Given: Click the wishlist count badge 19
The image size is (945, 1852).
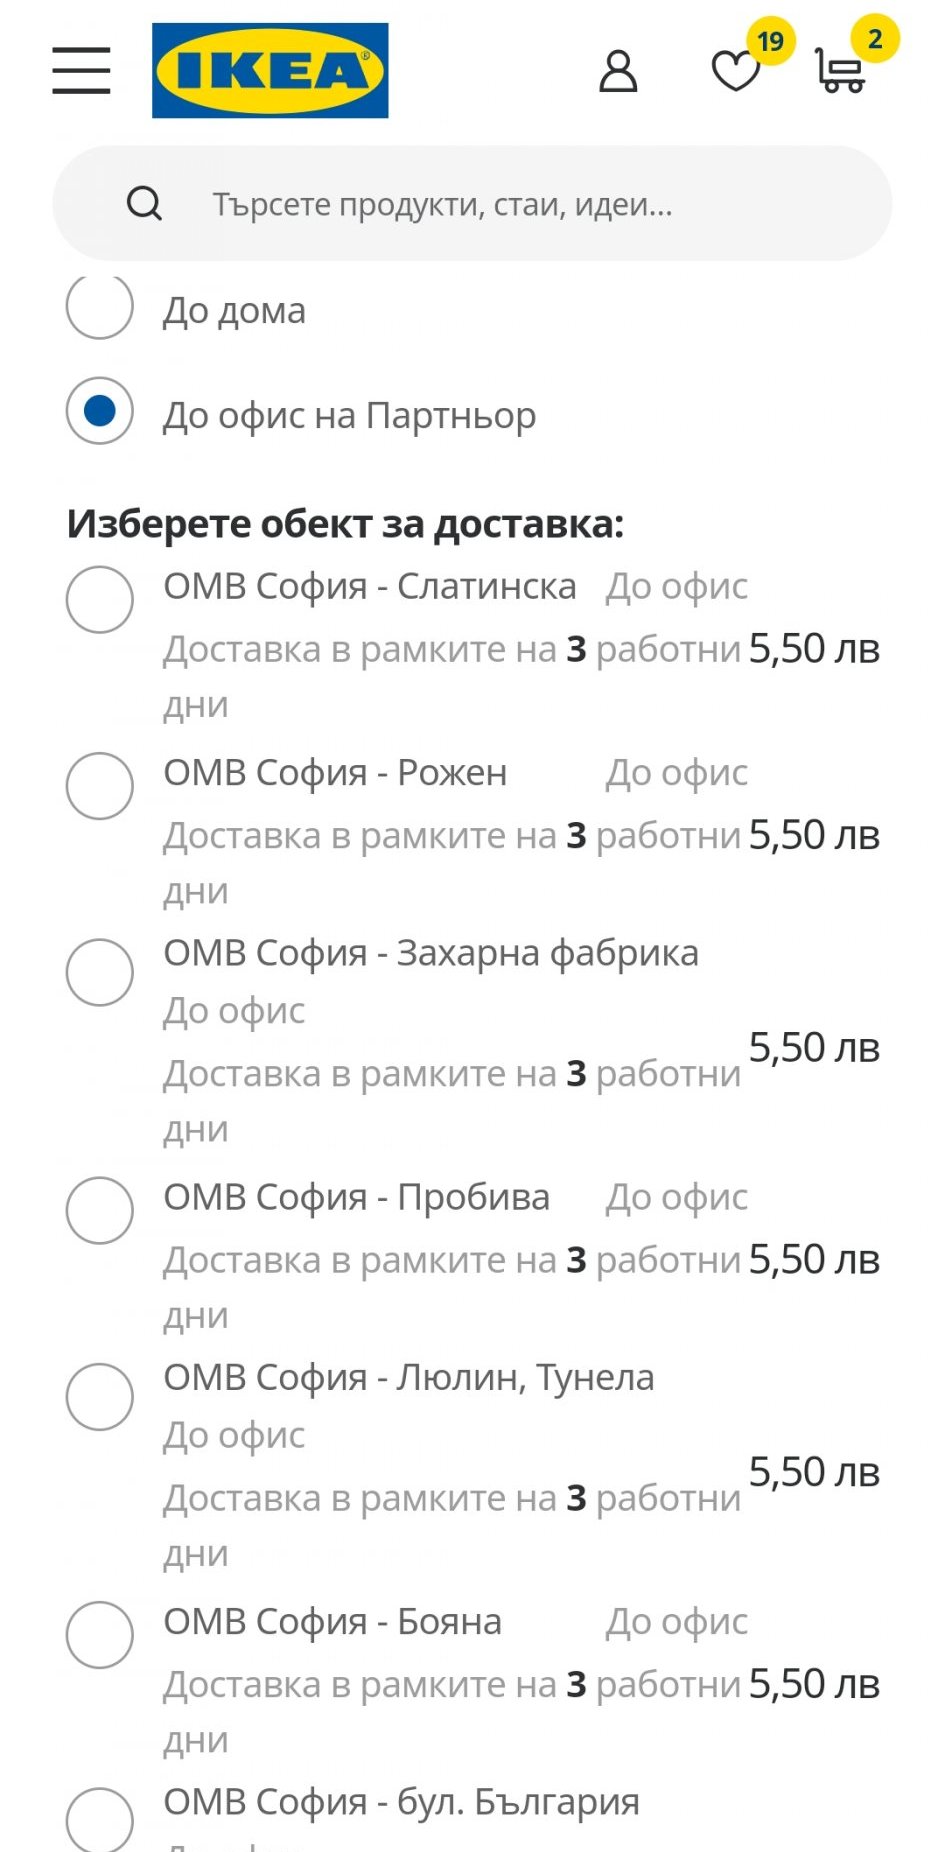Looking at the screenshot, I should [x=770, y=41].
